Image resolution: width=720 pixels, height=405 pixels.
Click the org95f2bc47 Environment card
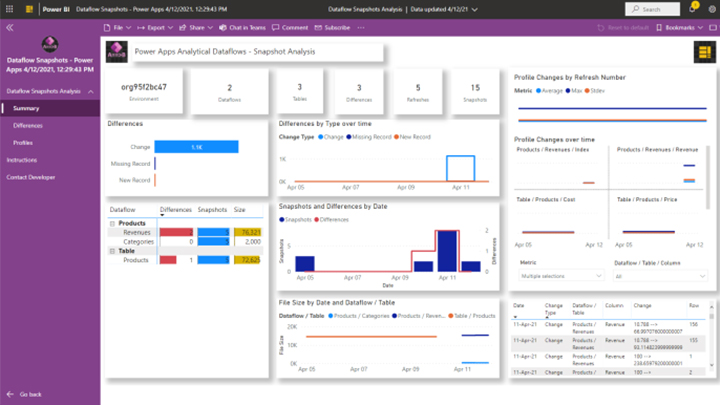coord(144,91)
